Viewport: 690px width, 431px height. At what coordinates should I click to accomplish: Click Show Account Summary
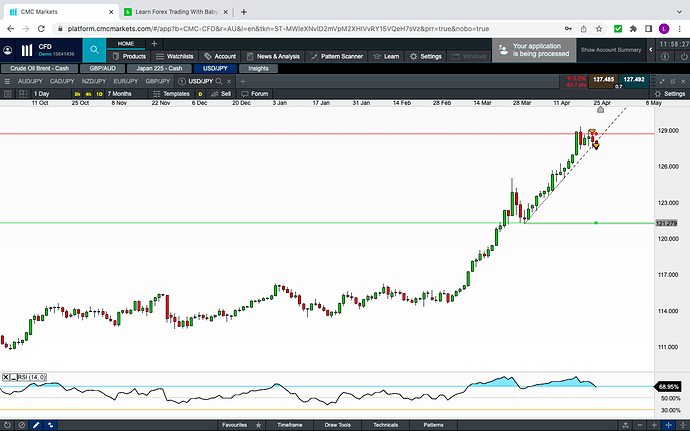click(611, 49)
